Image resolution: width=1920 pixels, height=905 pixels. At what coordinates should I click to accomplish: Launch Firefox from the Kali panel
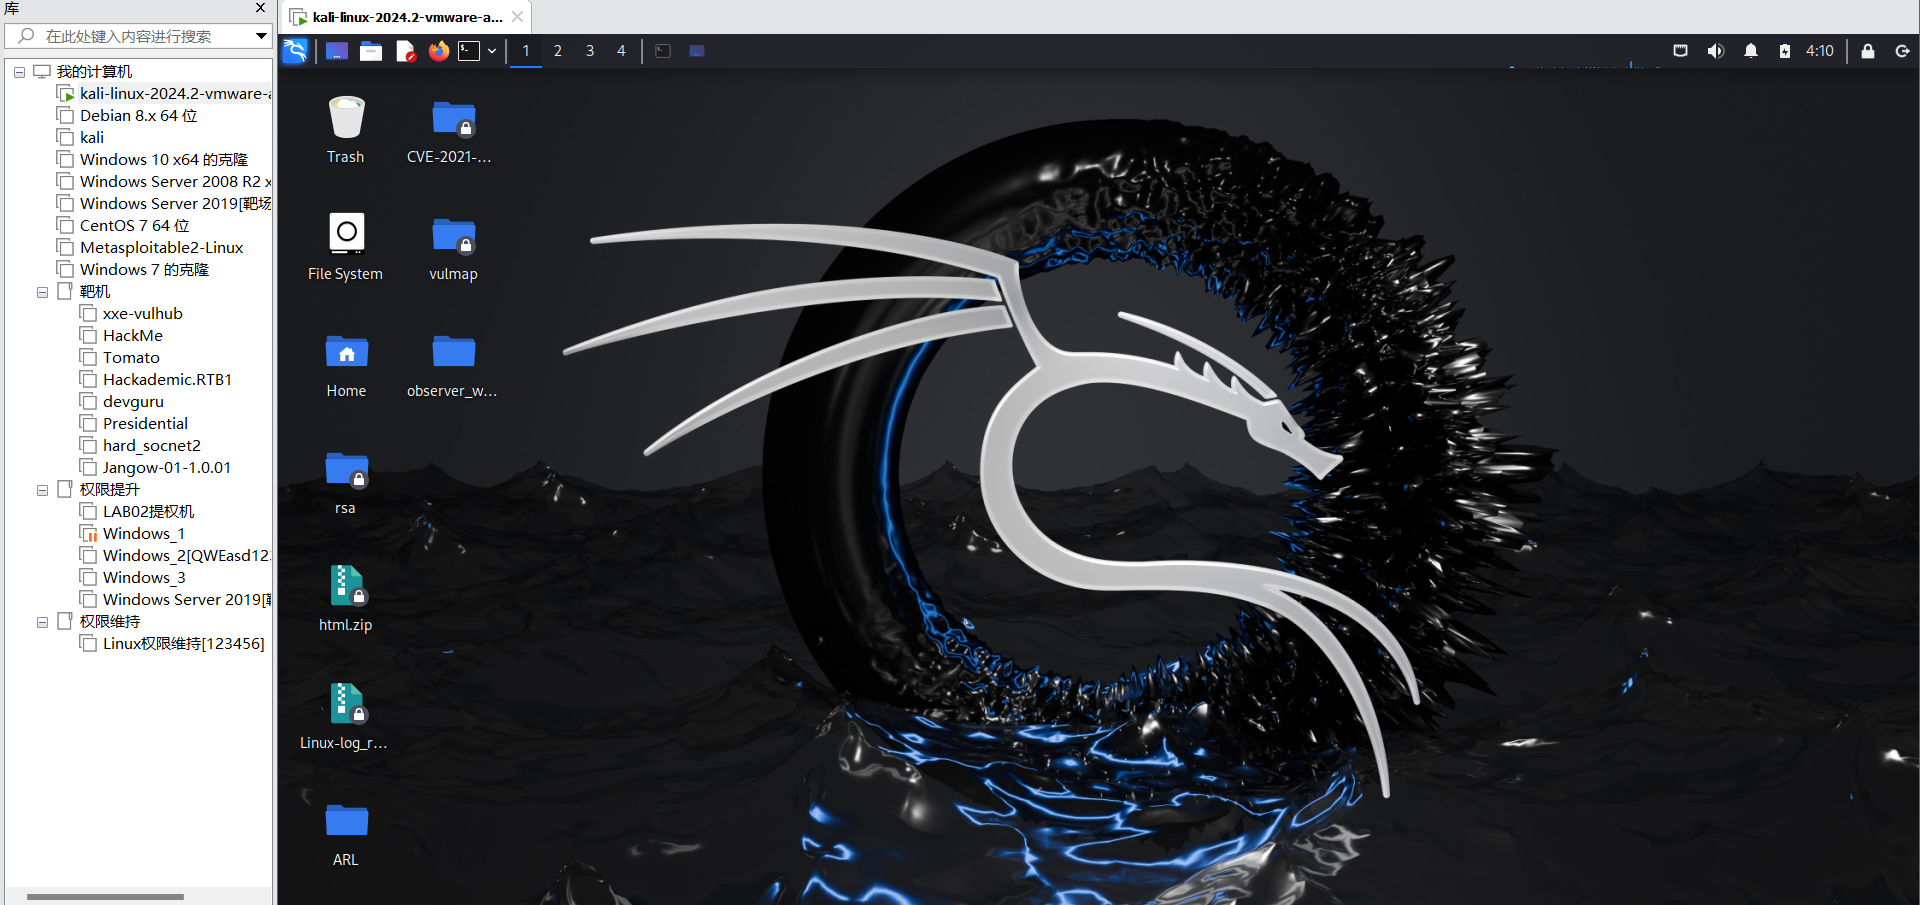point(439,51)
